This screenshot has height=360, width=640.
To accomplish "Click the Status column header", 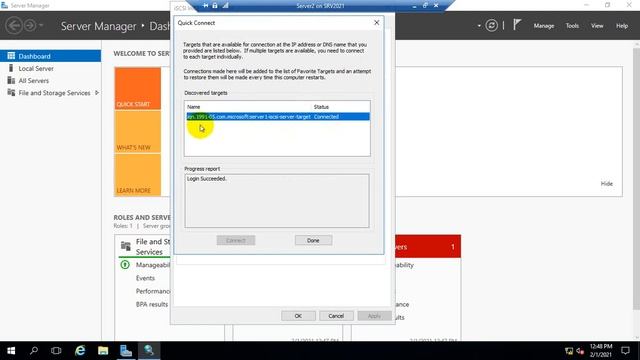I will tap(321, 107).
